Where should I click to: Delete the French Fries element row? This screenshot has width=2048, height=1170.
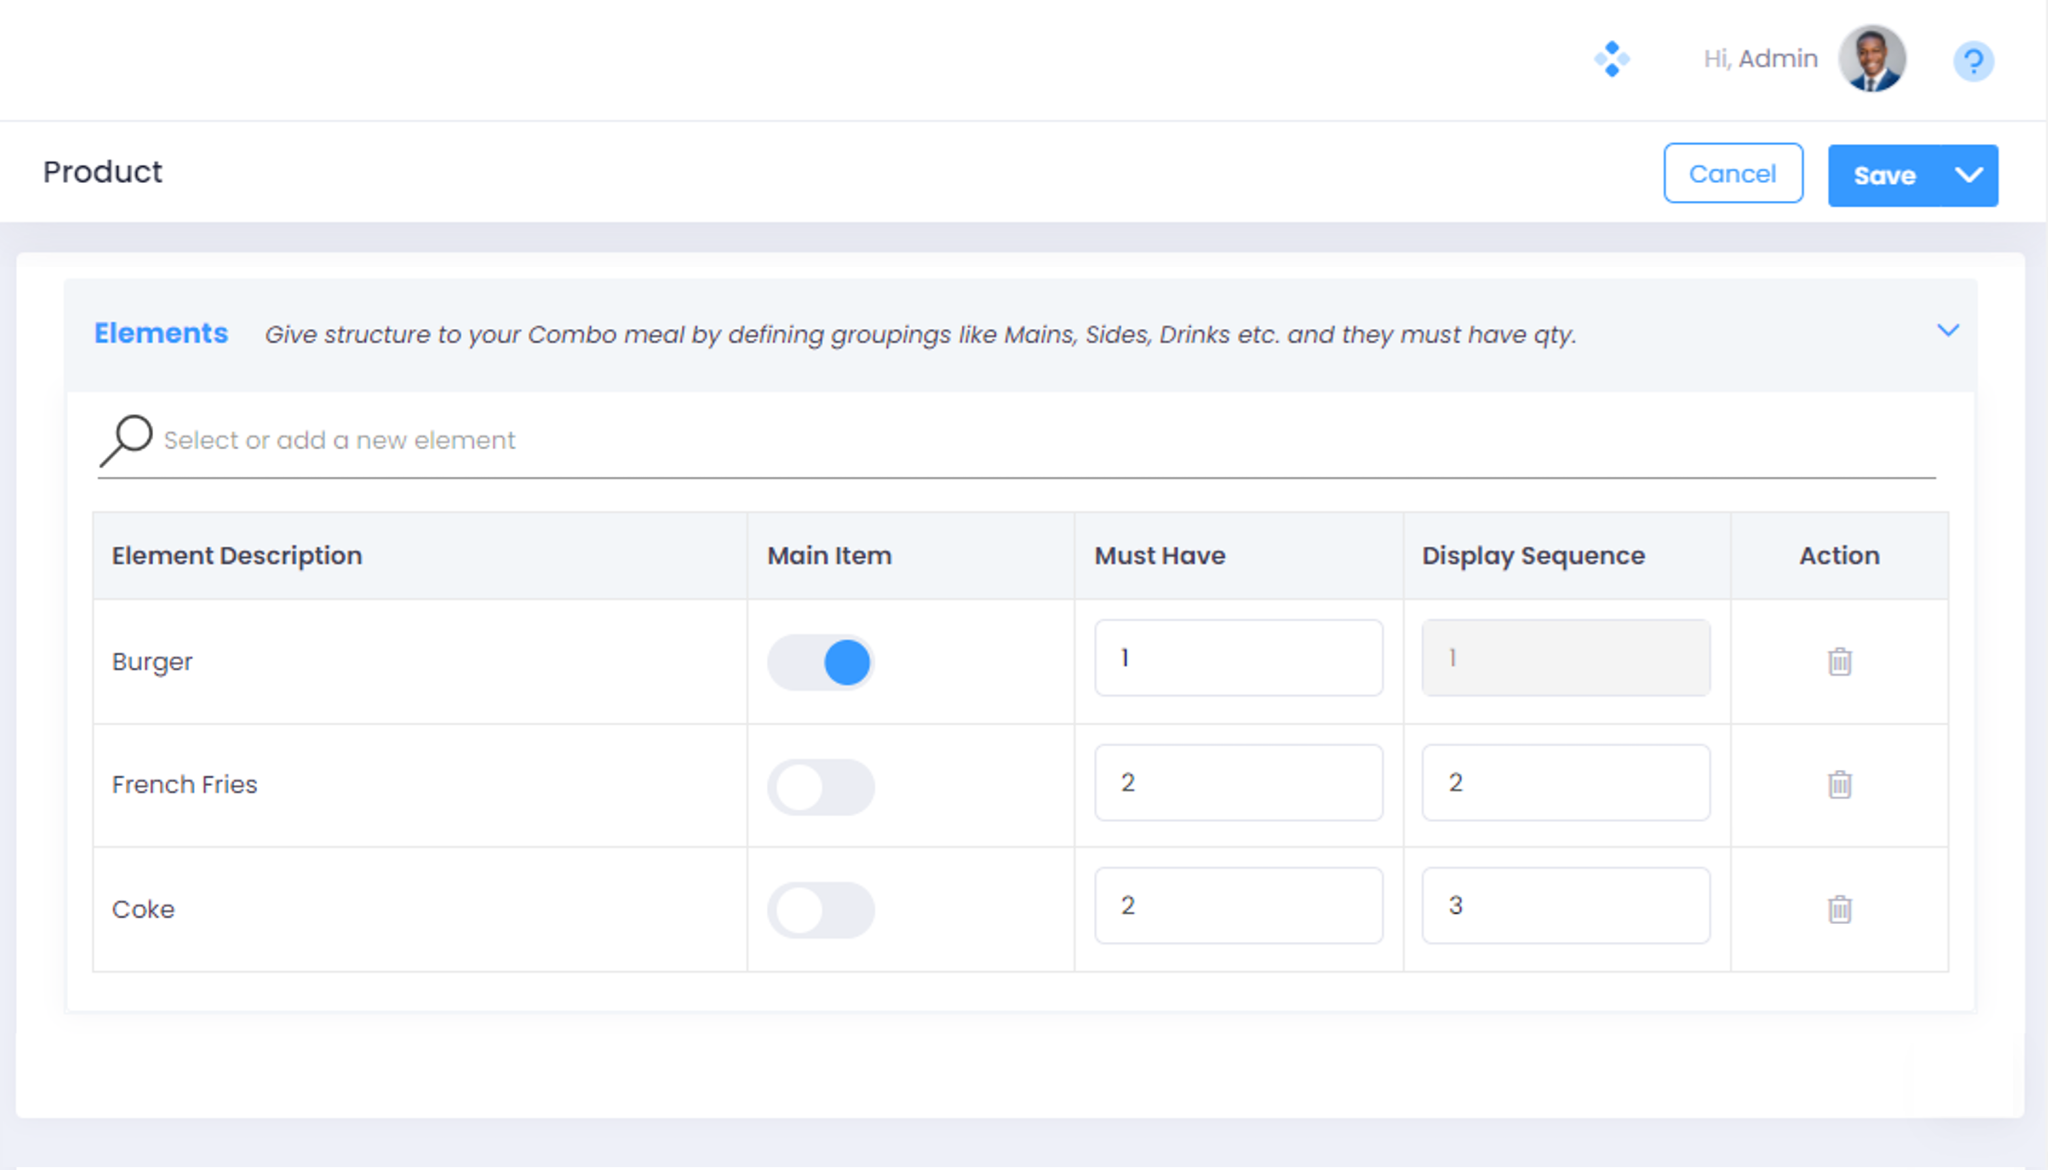point(1839,784)
